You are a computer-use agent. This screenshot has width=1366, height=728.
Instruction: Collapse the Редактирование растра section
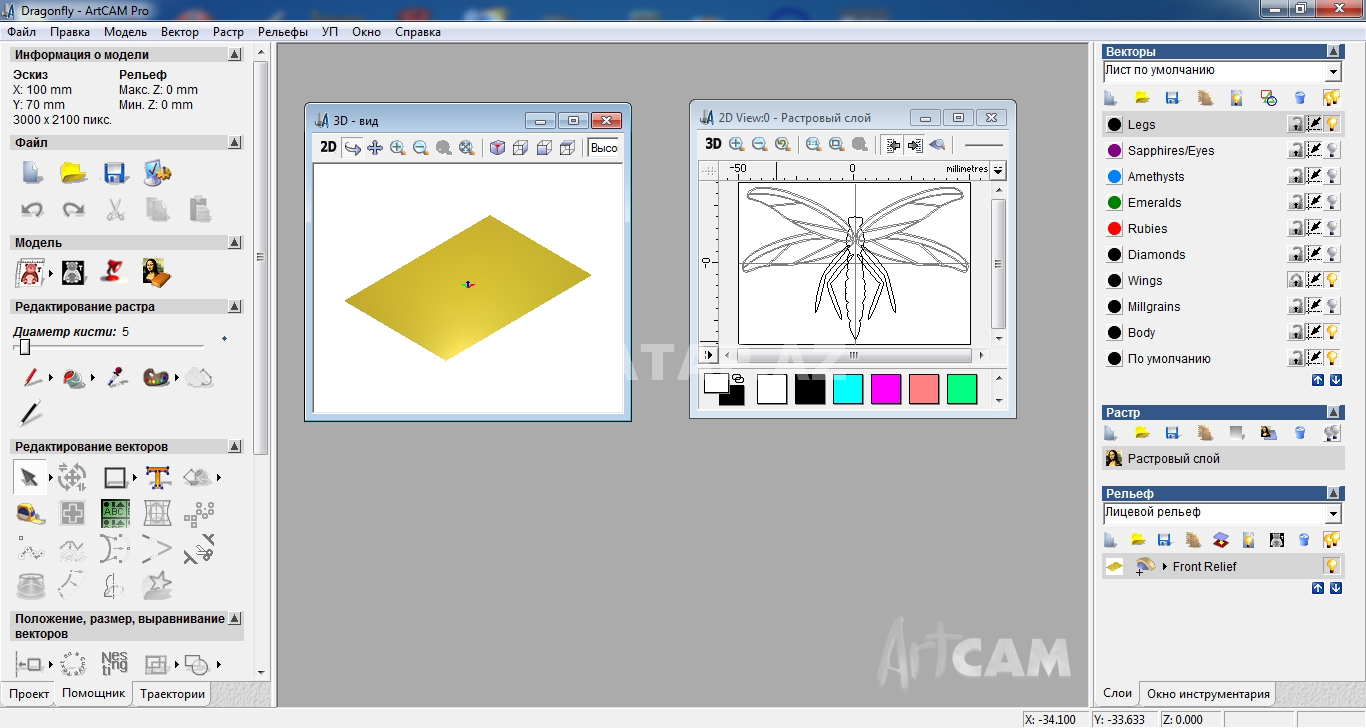click(234, 307)
